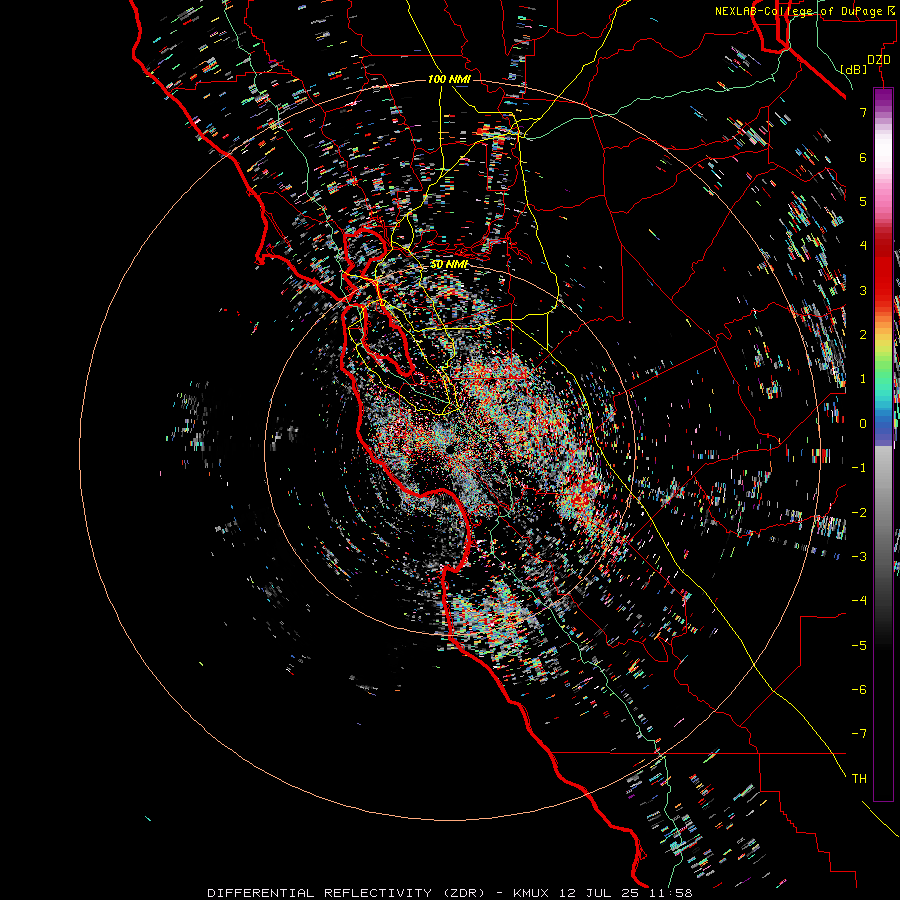Image resolution: width=900 pixels, height=900 pixels.
Task: Click the 7 value on color scale
Action: [x=863, y=112]
